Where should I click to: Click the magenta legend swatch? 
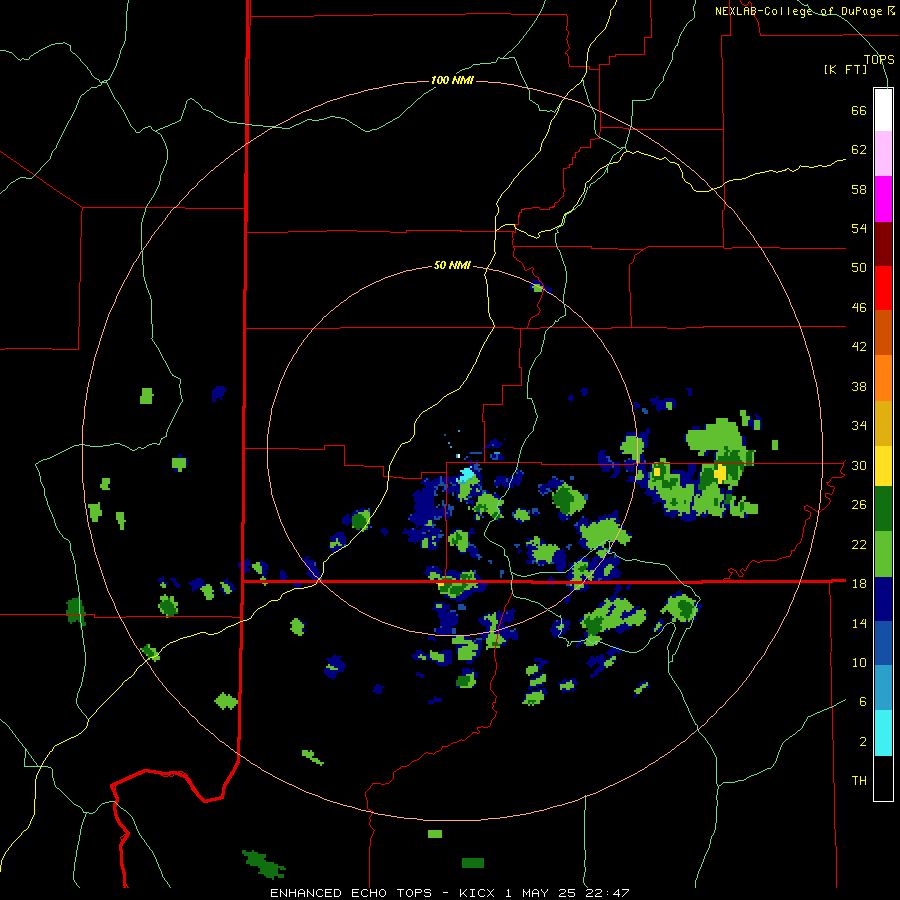point(883,199)
